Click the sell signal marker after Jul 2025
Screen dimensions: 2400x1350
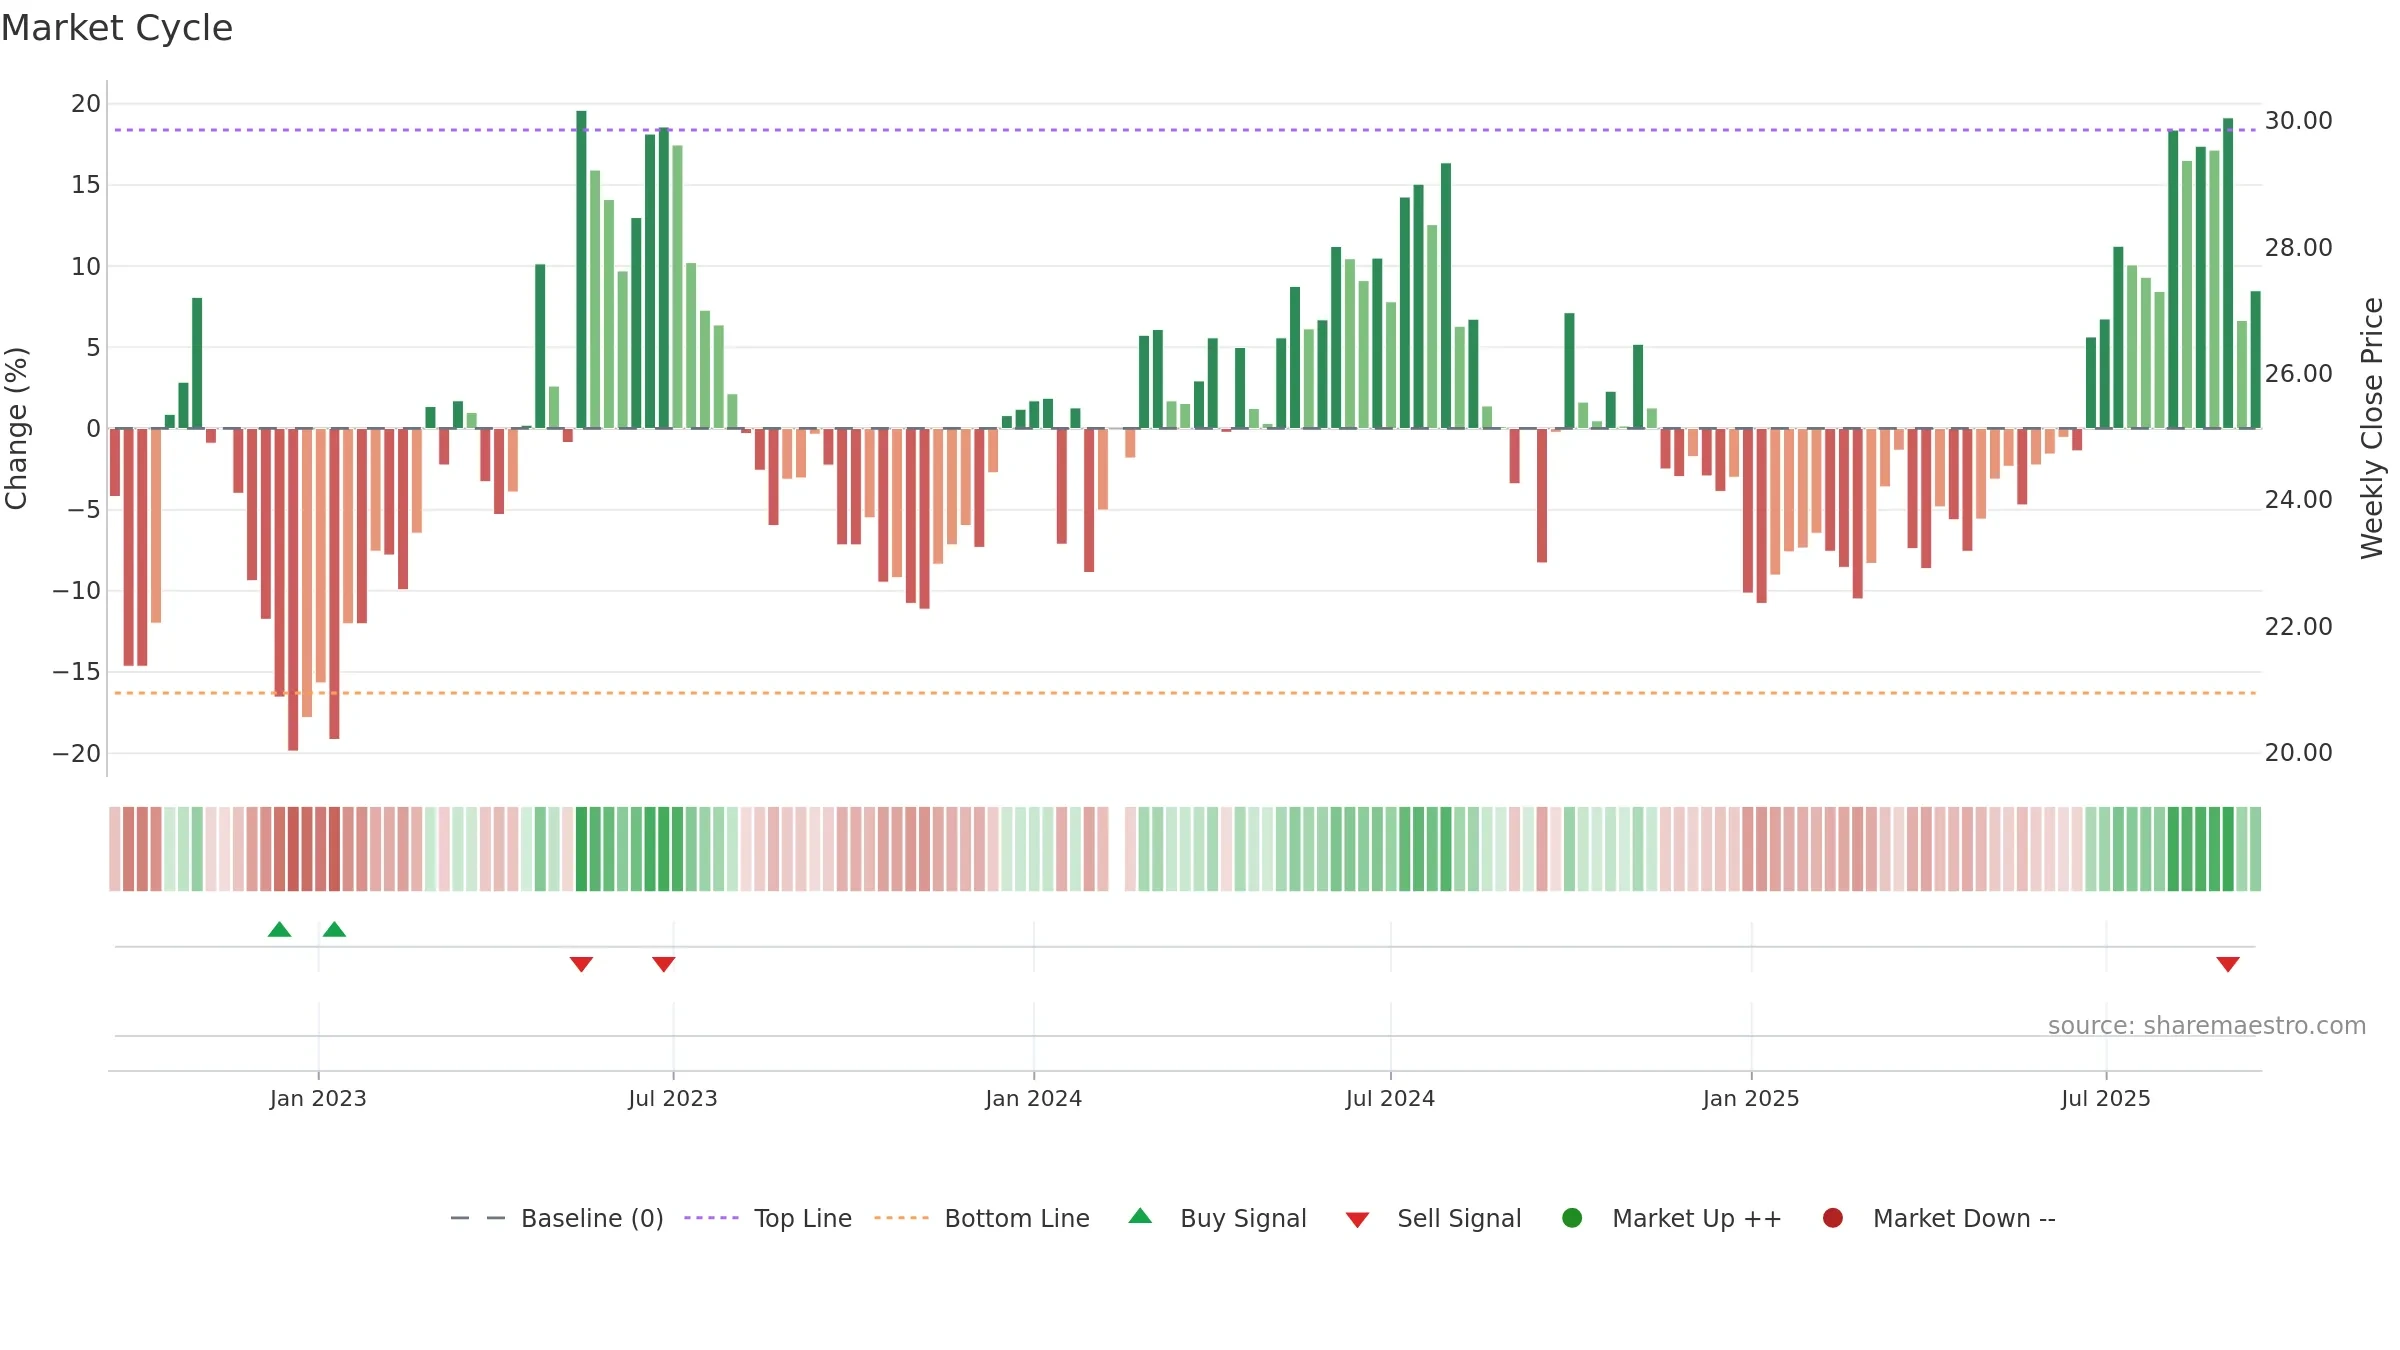(2228, 964)
